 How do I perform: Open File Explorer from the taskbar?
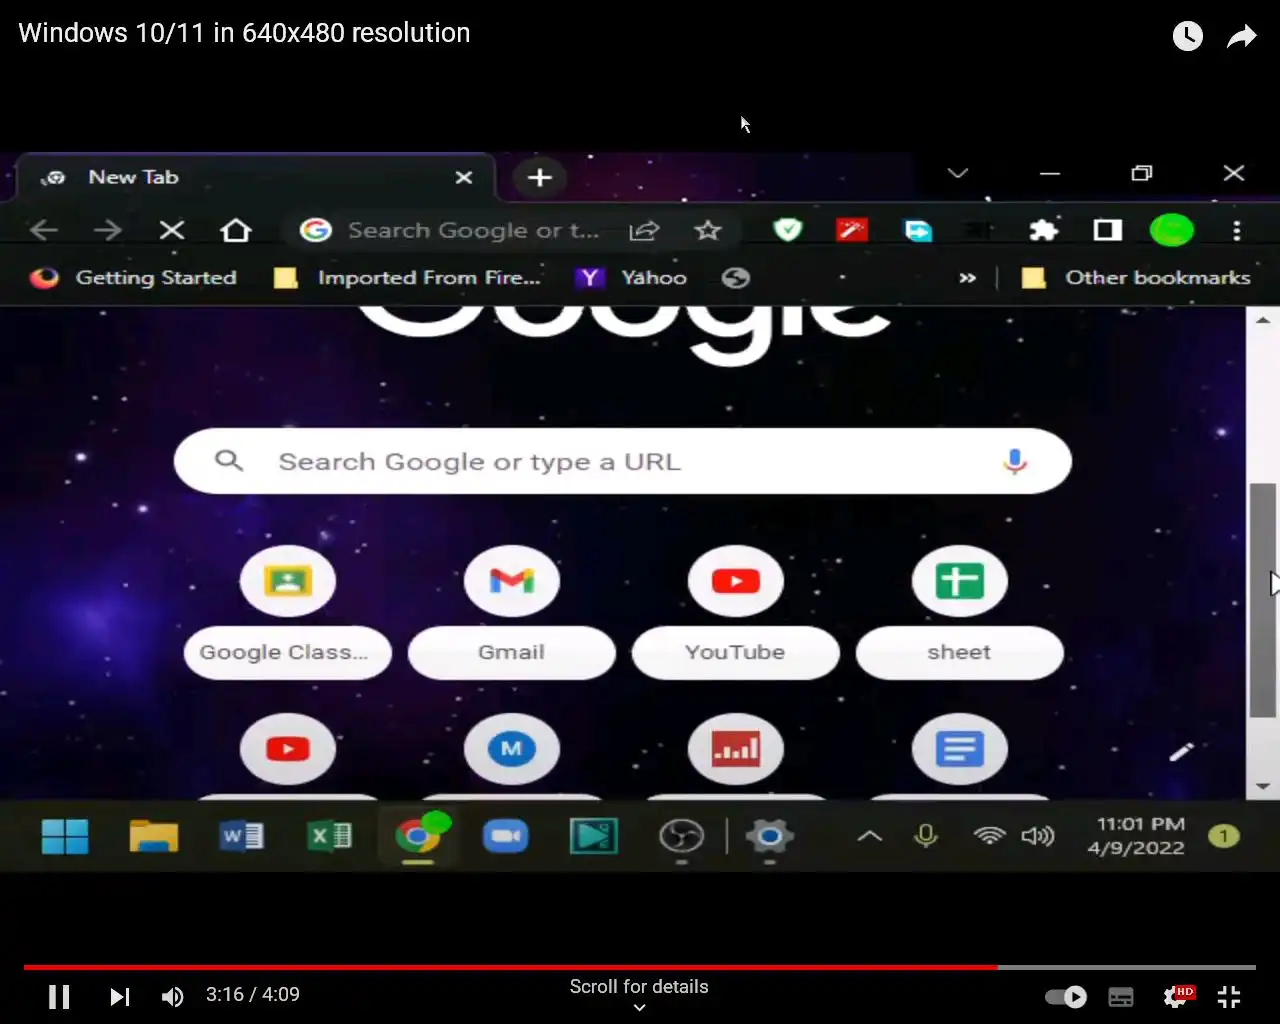pyautogui.click(x=154, y=836)
